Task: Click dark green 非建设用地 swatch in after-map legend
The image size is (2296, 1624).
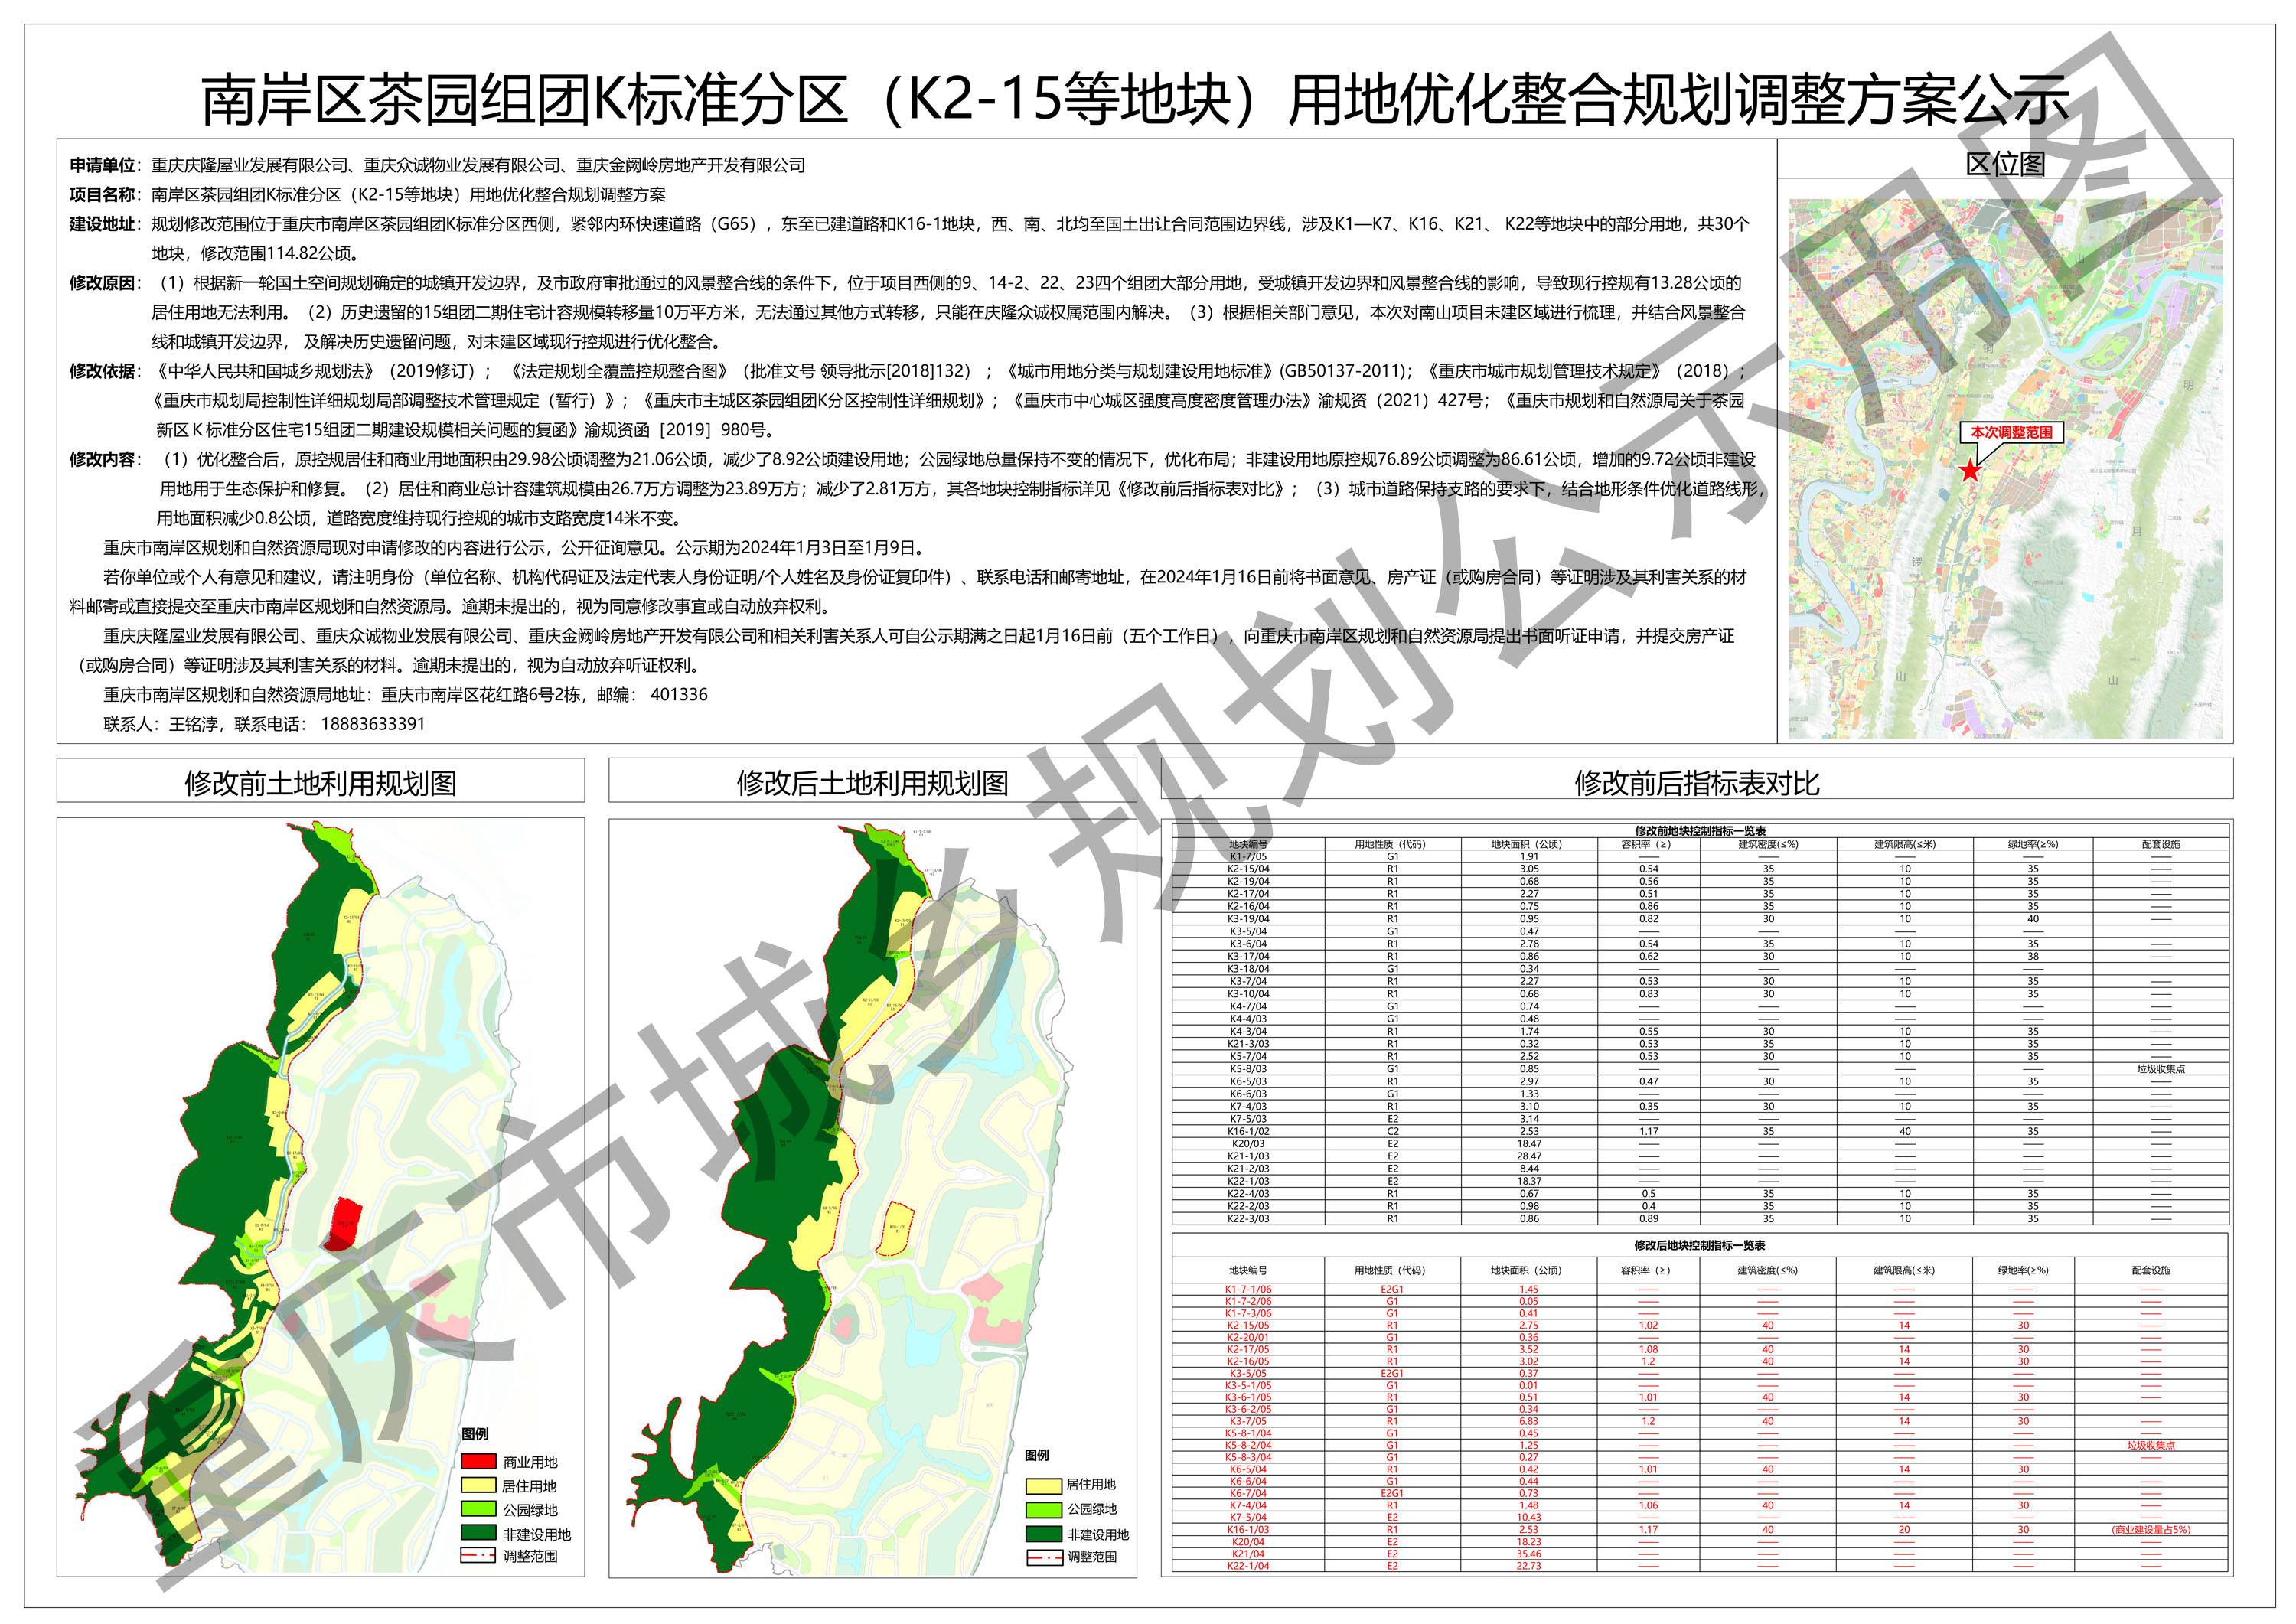Action: 1044,1533
